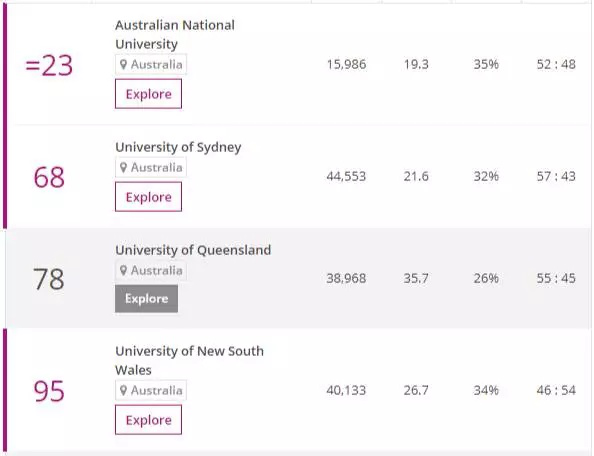The image size is (594, 456).
Task: Explore University of New South Wales
Action: click(148, 420)
